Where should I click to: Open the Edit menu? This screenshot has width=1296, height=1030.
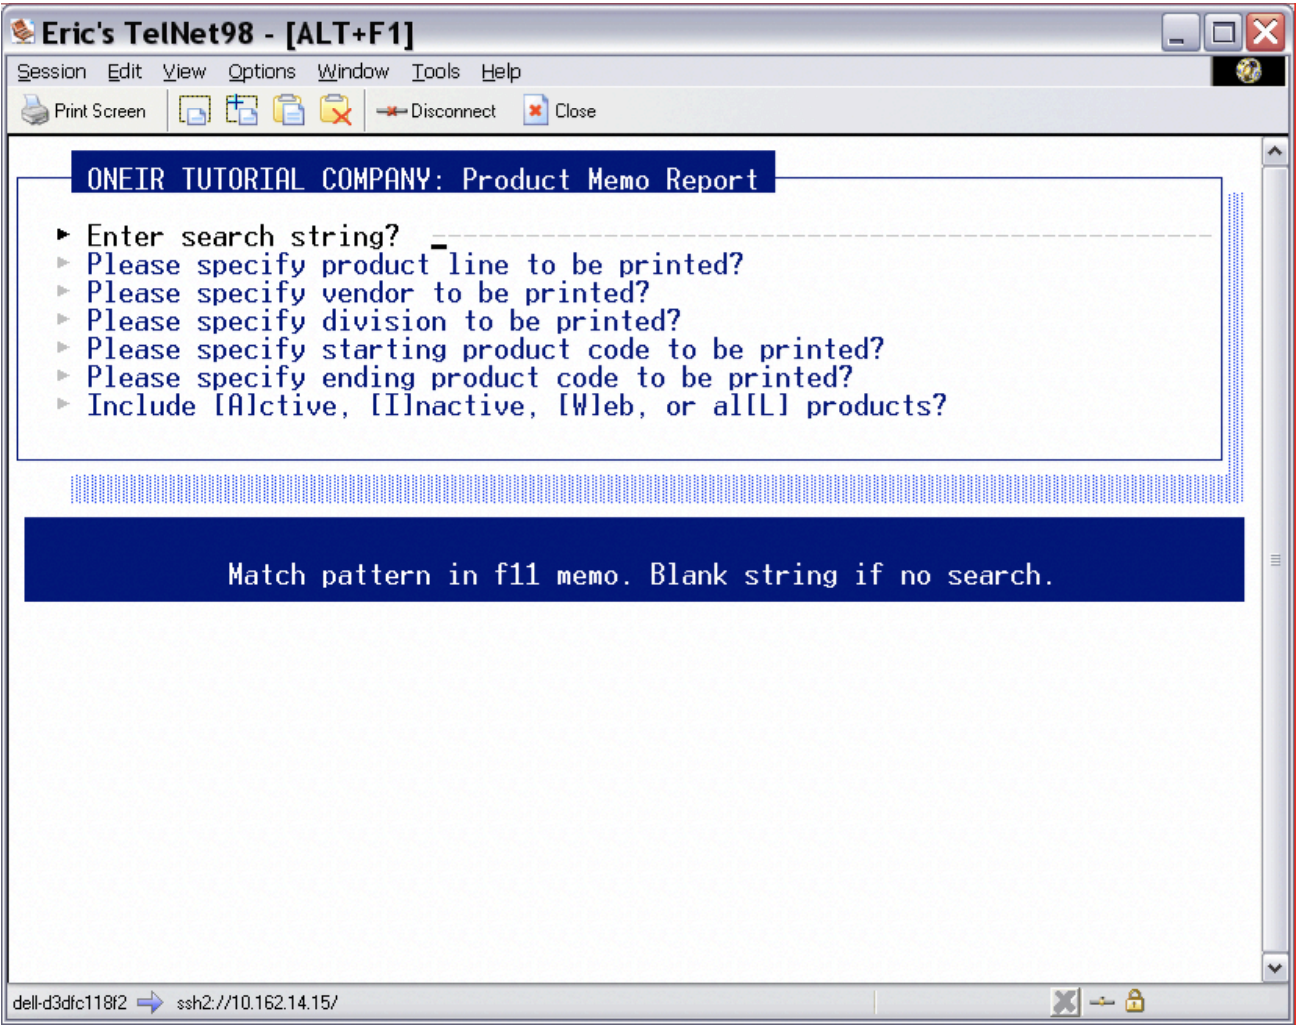pos(125,72)
